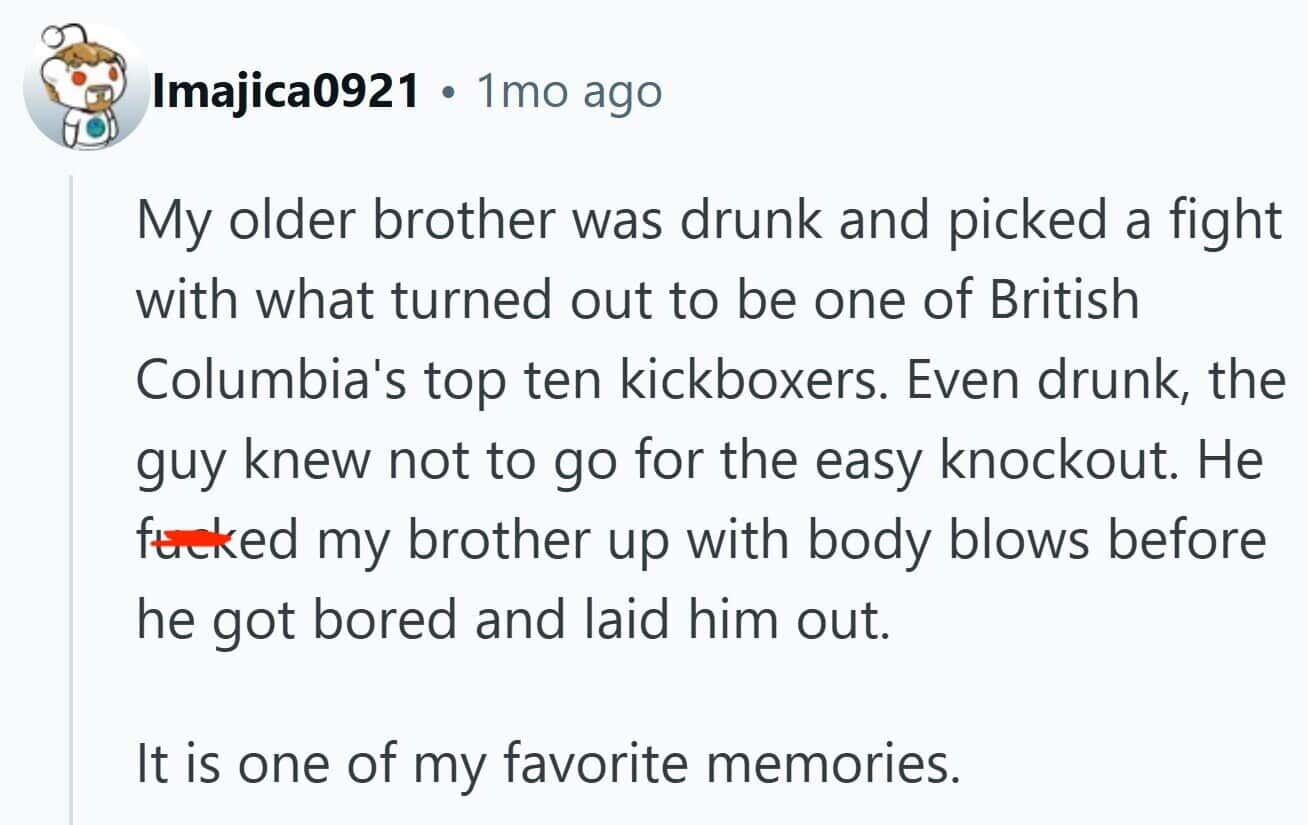The height and width of the screenshot is (825, 1308).
Task: Click the "1mo ago" comment timestamp
Action: (x=569, y=92)
